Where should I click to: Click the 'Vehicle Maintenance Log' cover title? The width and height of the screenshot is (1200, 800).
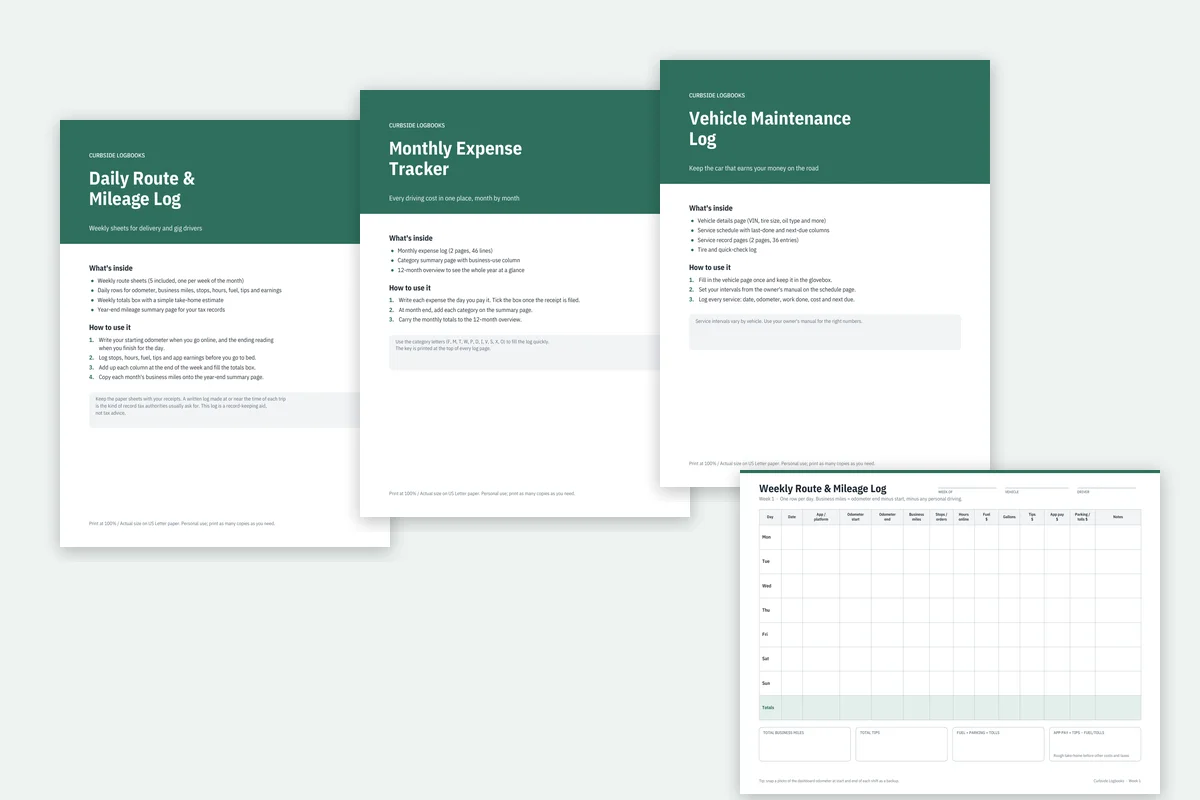(x=770, y=128)
